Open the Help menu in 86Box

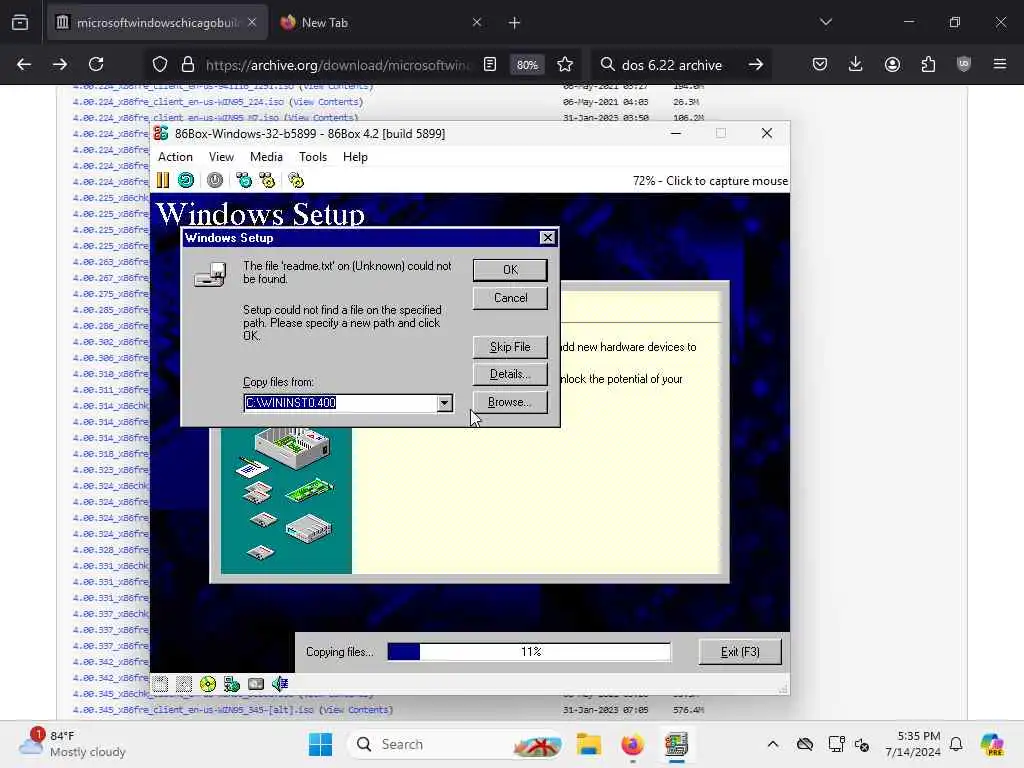pos(355,157)
